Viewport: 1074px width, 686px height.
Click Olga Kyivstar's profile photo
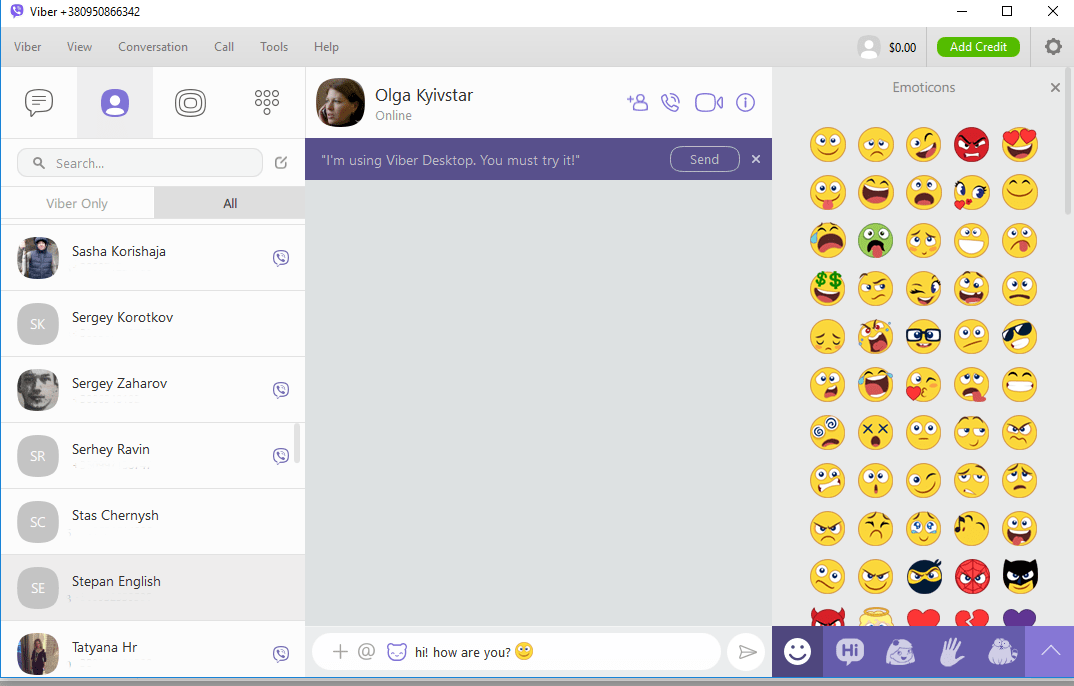340,103
